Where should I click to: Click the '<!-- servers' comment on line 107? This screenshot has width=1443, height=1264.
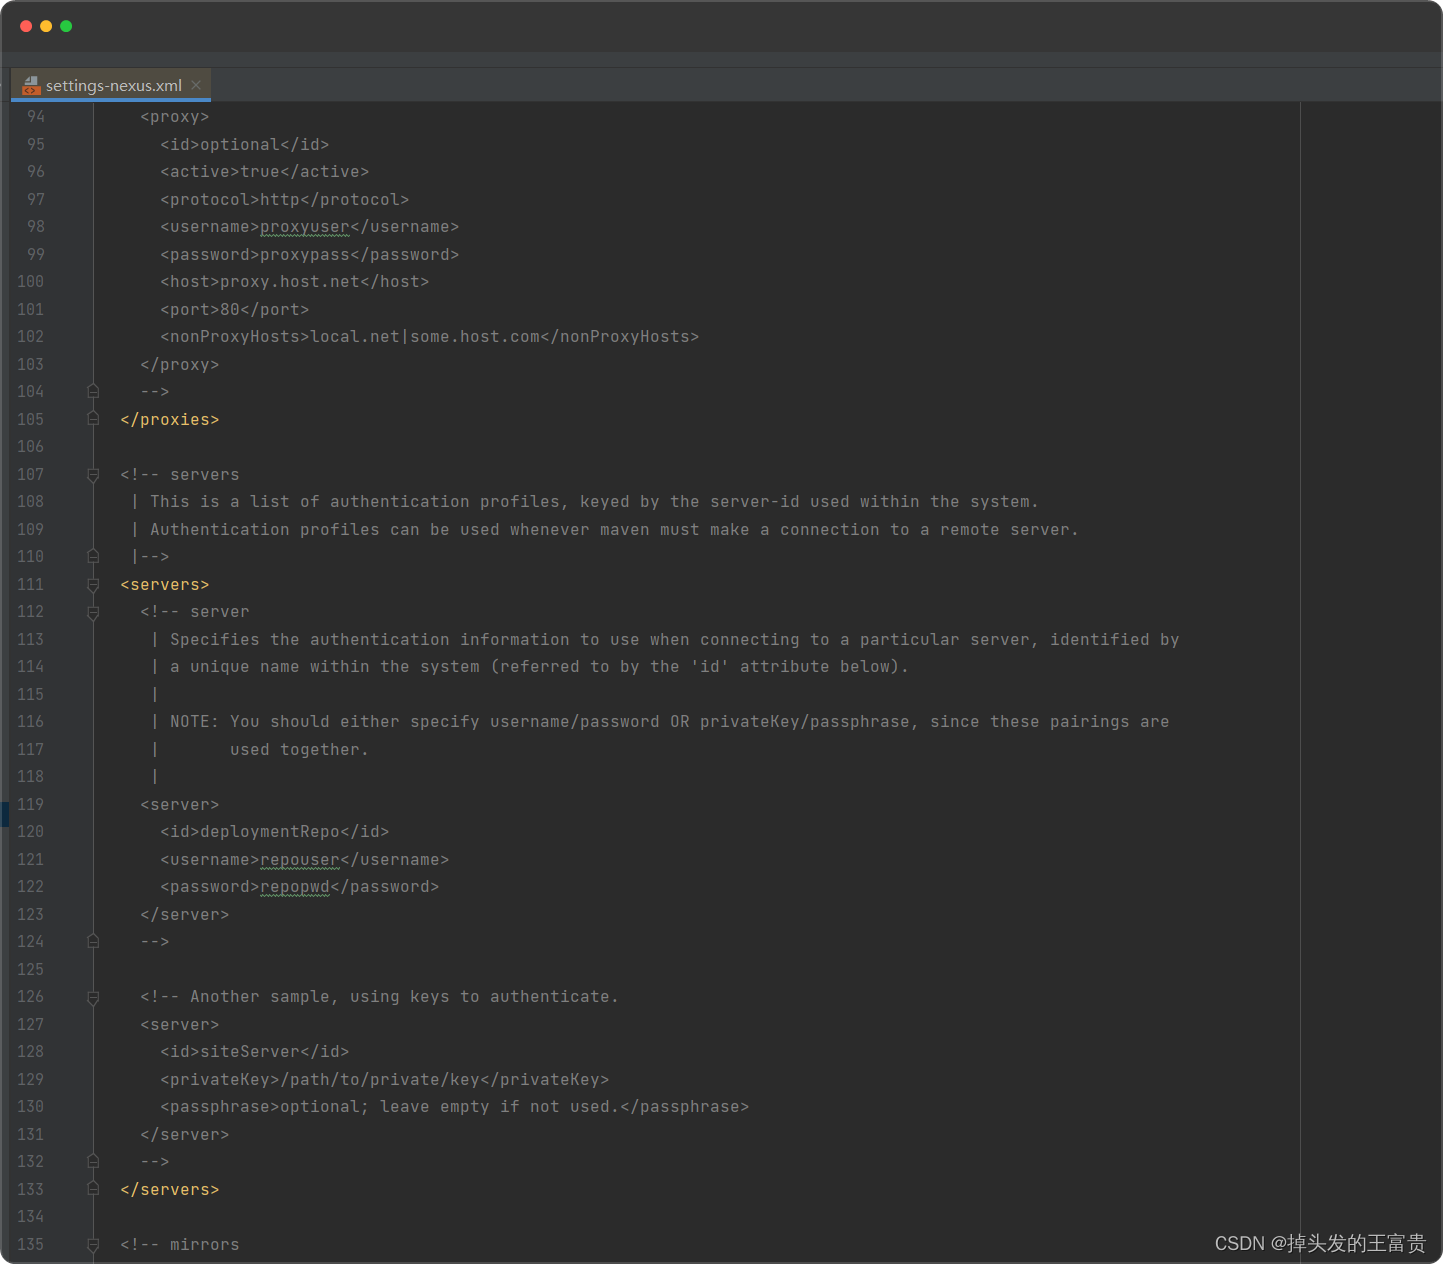[180, 474]
